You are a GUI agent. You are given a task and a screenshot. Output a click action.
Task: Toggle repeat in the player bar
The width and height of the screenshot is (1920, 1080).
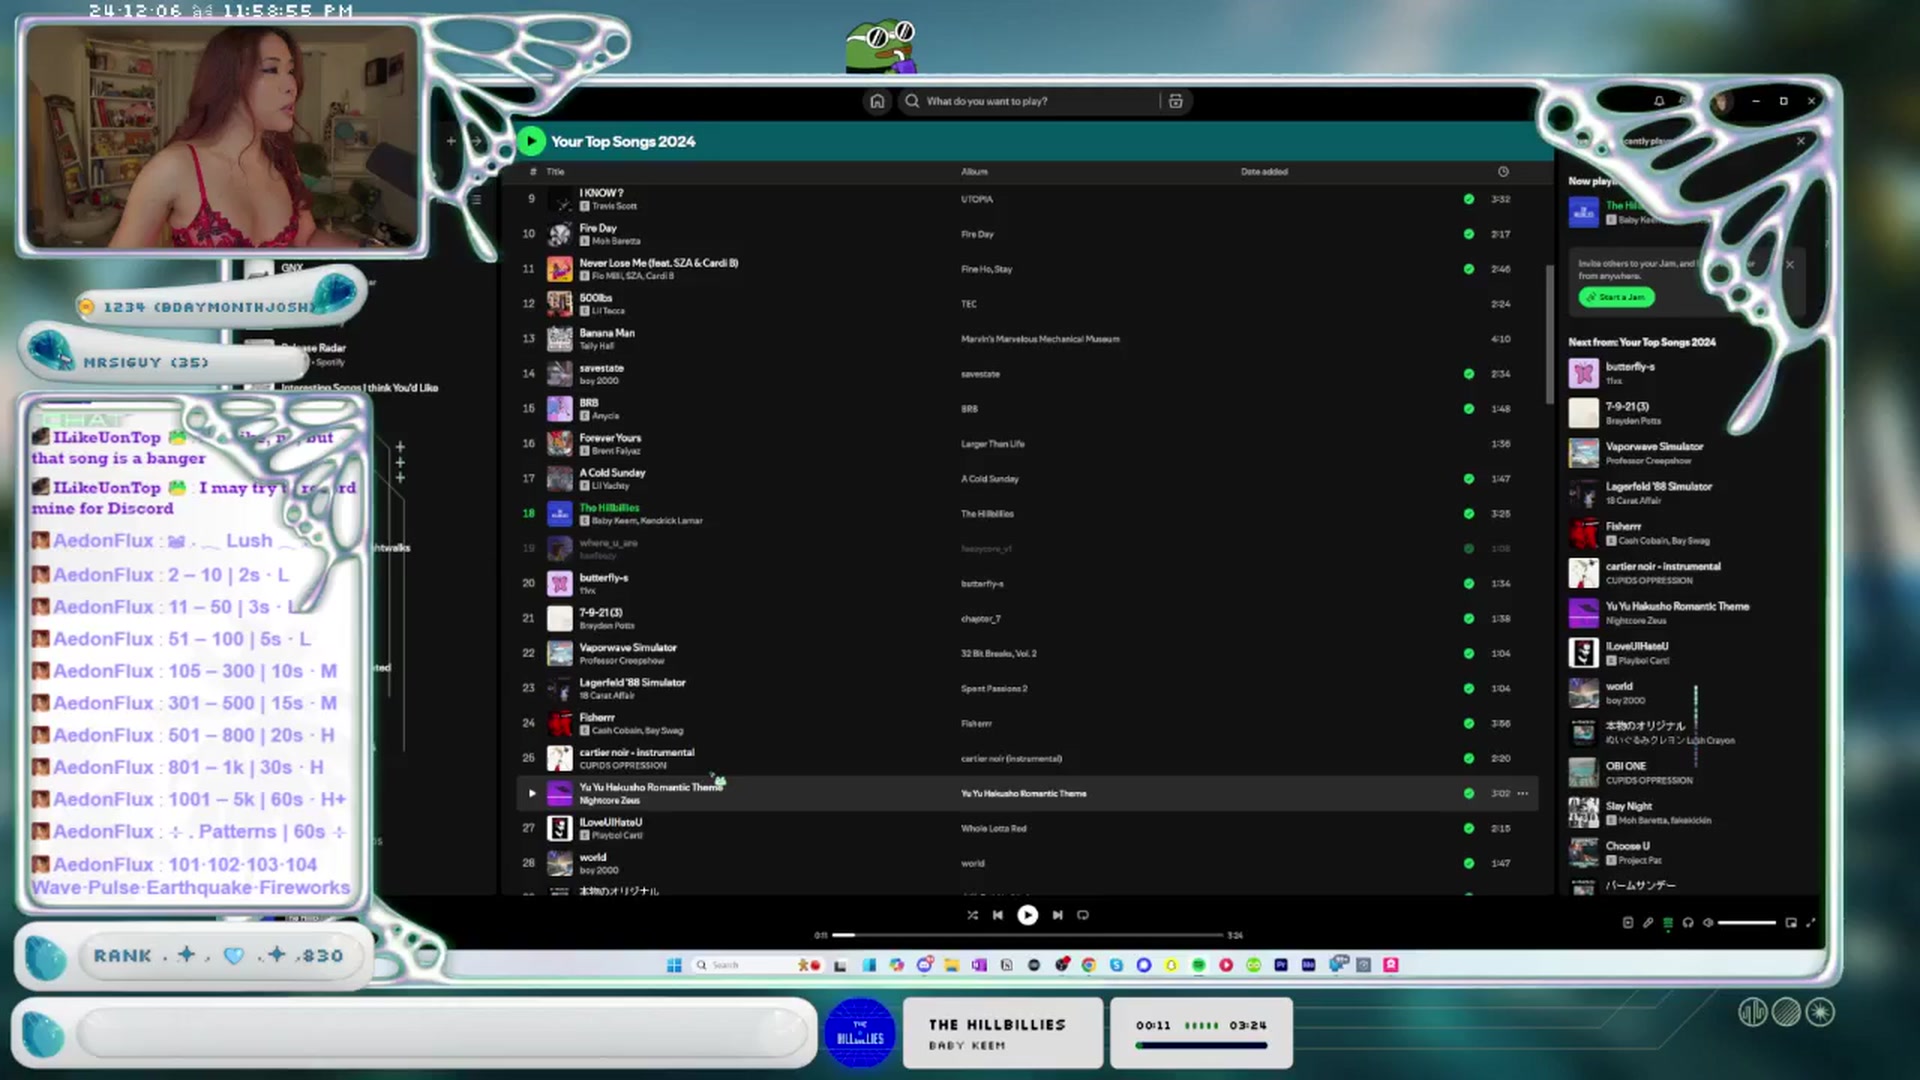coord(1083,915)
